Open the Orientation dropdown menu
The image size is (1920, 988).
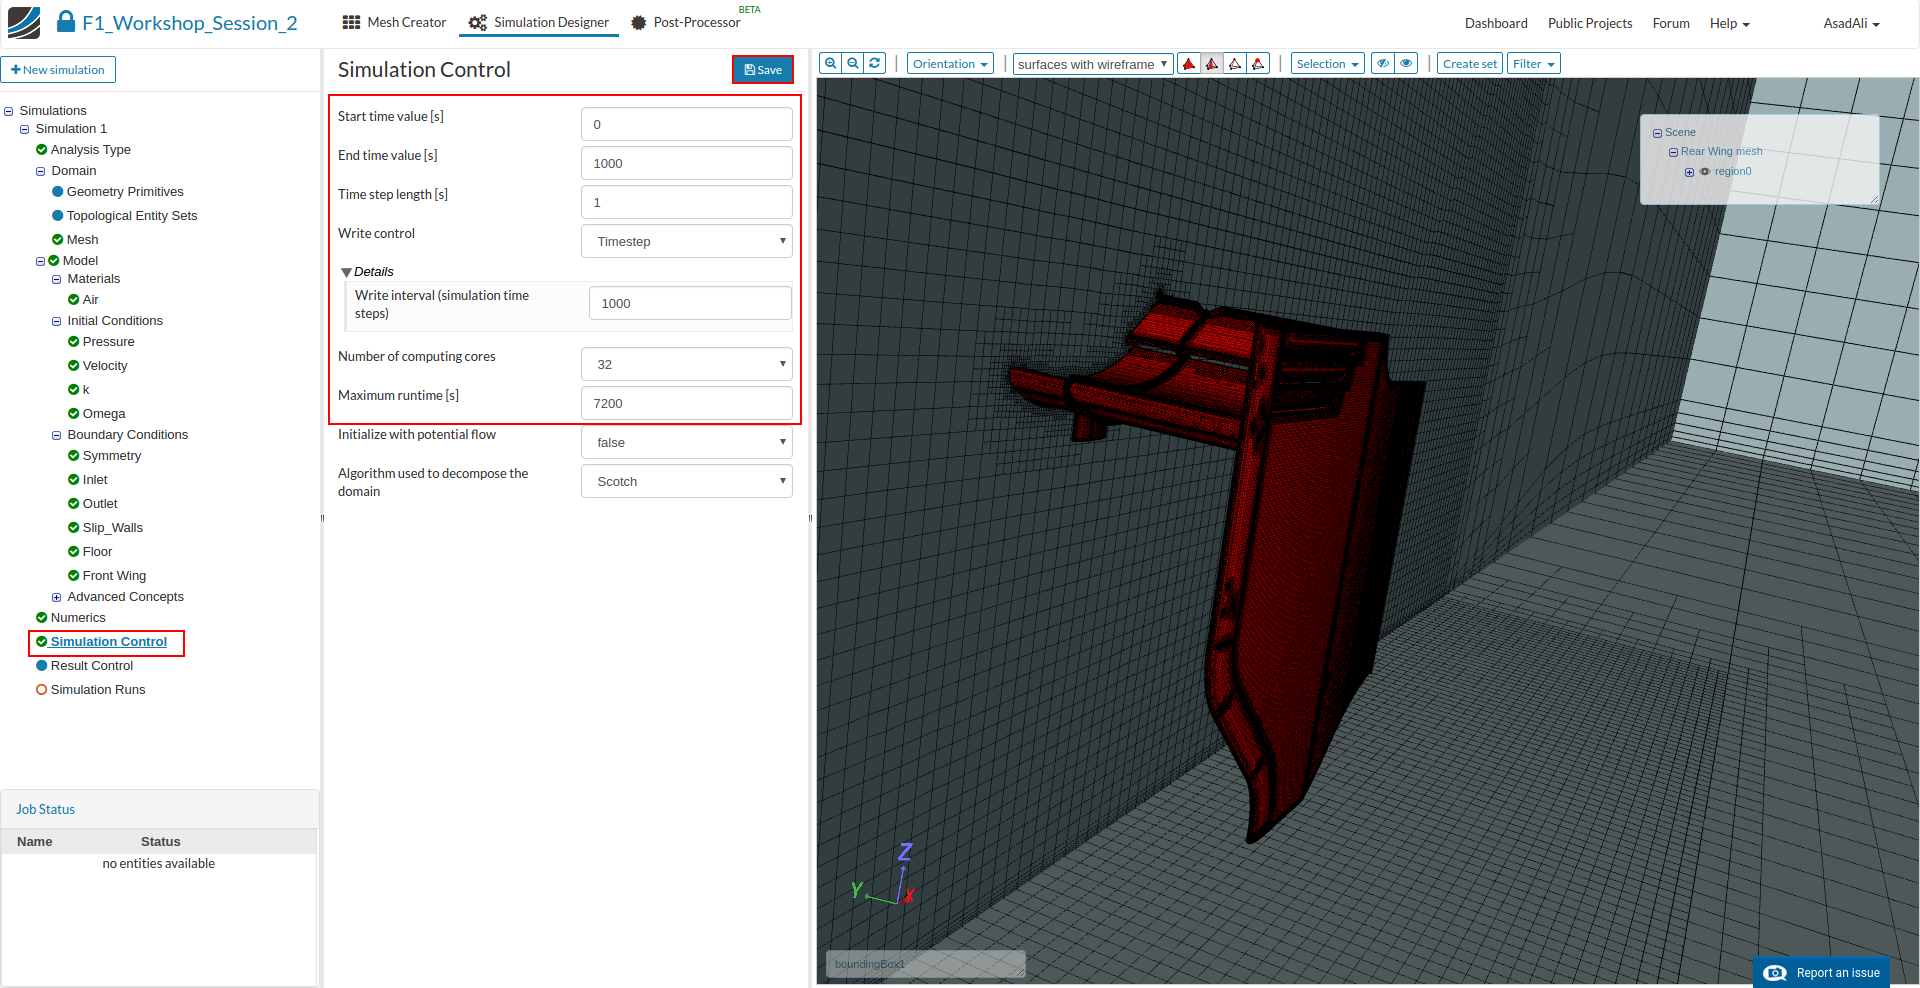click(x=949, y=64)
